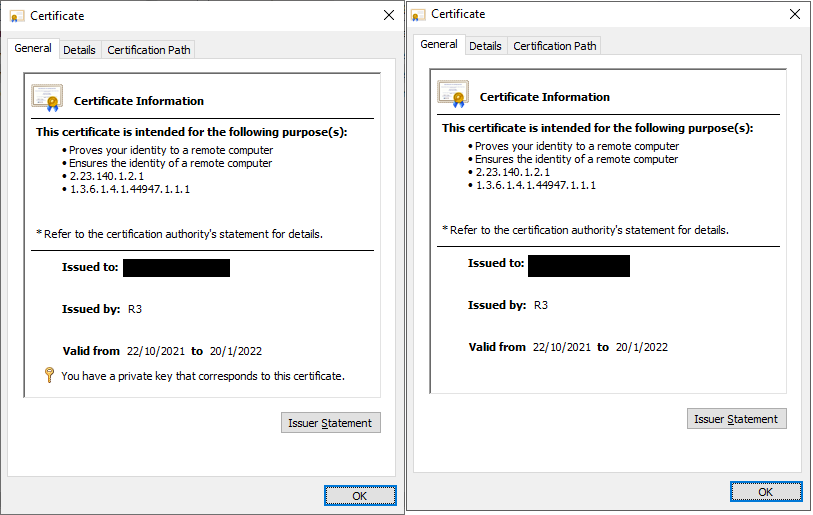The image size is (813, 515).
Task: Click the Certificate Information badge icon in the left dialog
Action: 47,98
